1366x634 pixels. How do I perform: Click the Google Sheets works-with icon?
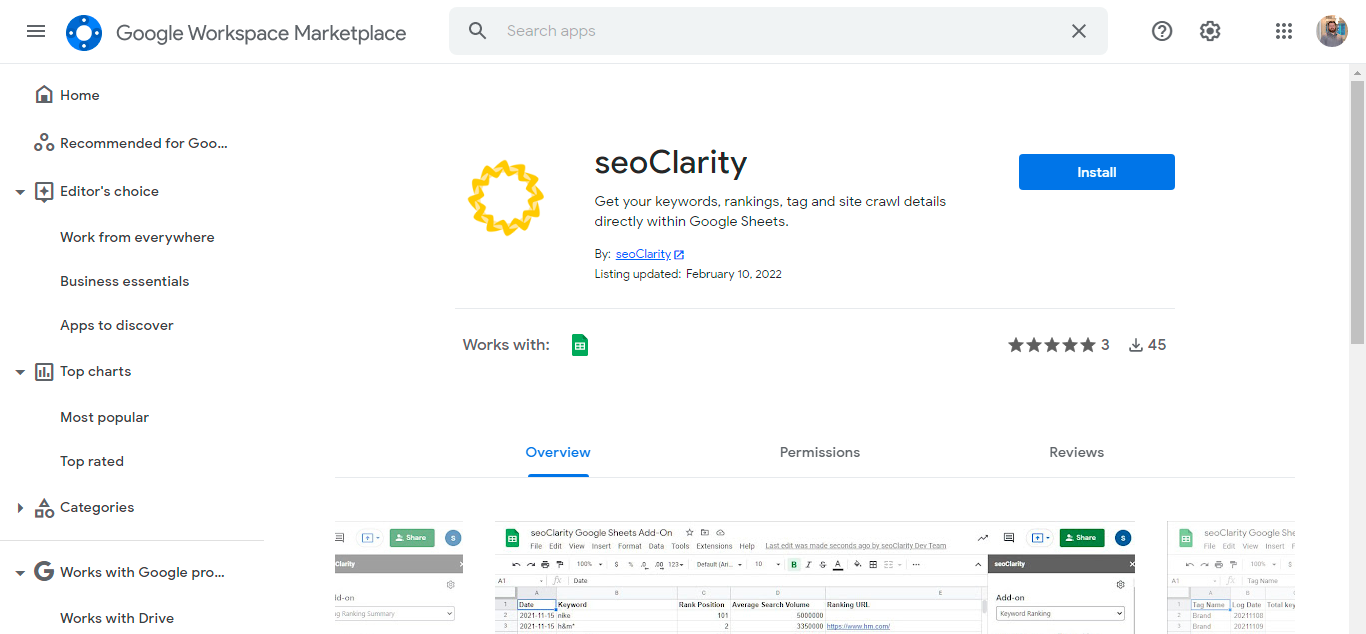579,345
